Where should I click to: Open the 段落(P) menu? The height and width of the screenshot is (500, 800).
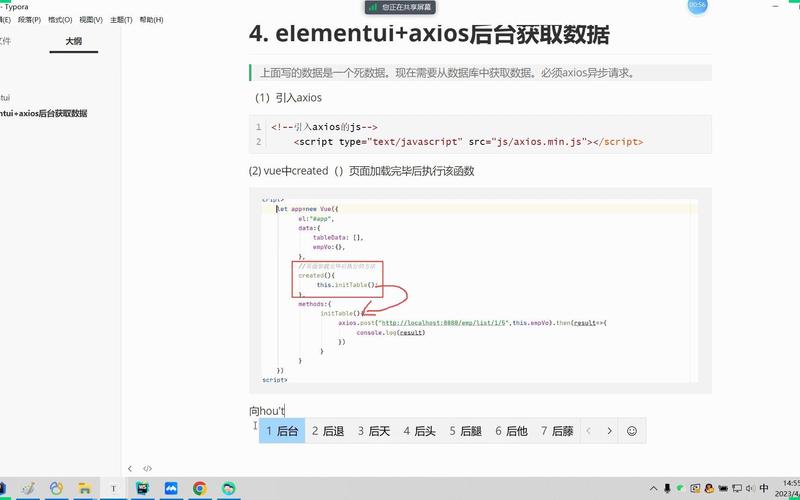pyautogui.click(x=29, y=20)
